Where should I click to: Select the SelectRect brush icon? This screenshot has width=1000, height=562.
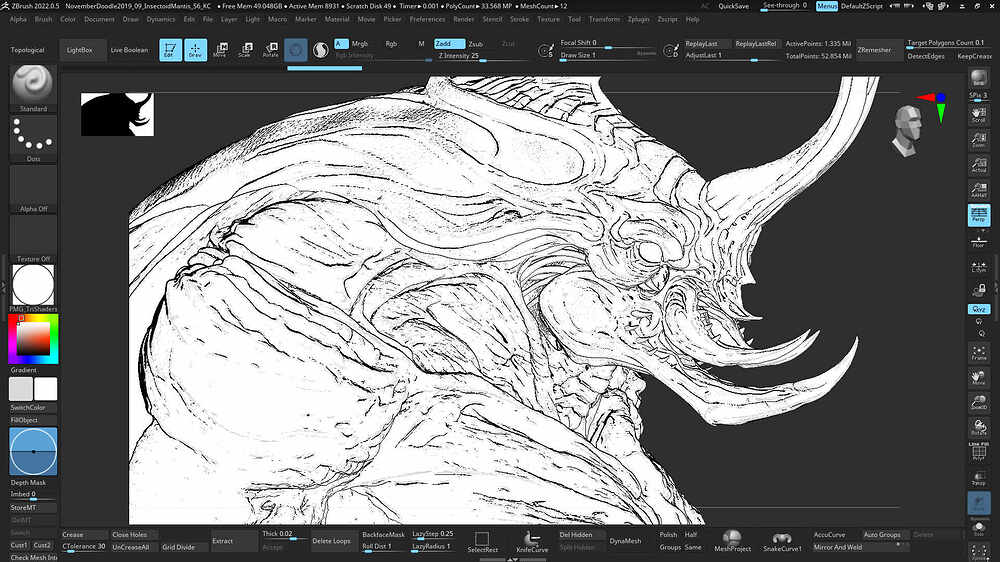pos(482,542)
